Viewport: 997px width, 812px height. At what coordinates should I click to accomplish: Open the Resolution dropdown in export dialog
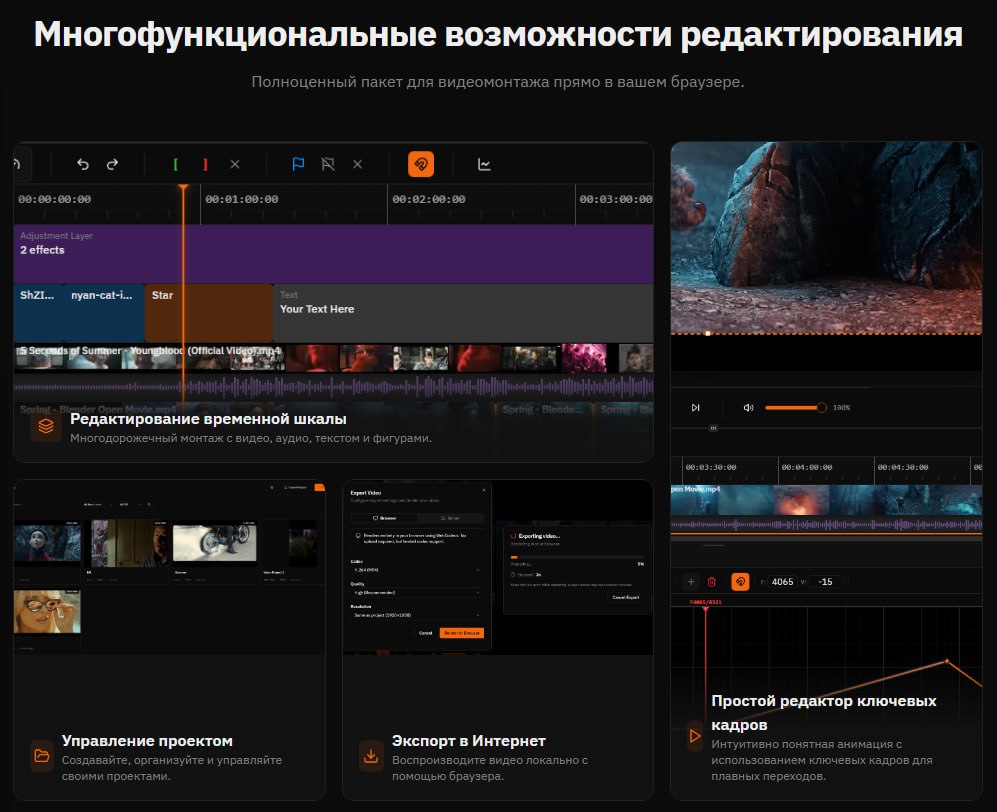(x=416, y=615)
